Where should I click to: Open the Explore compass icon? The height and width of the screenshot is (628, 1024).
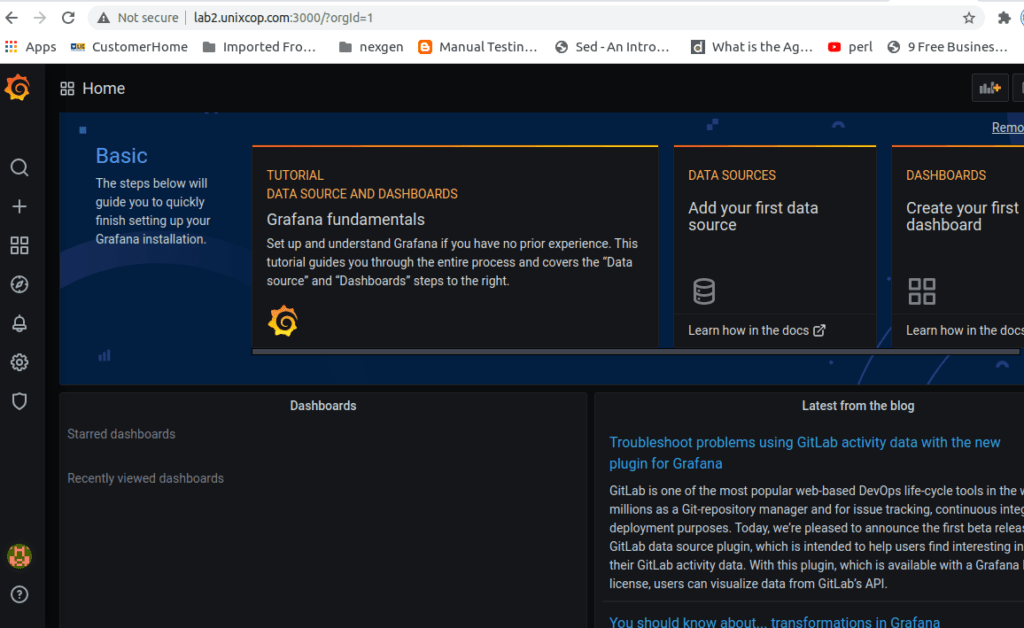pyautogui.click(x=20, y=285)
